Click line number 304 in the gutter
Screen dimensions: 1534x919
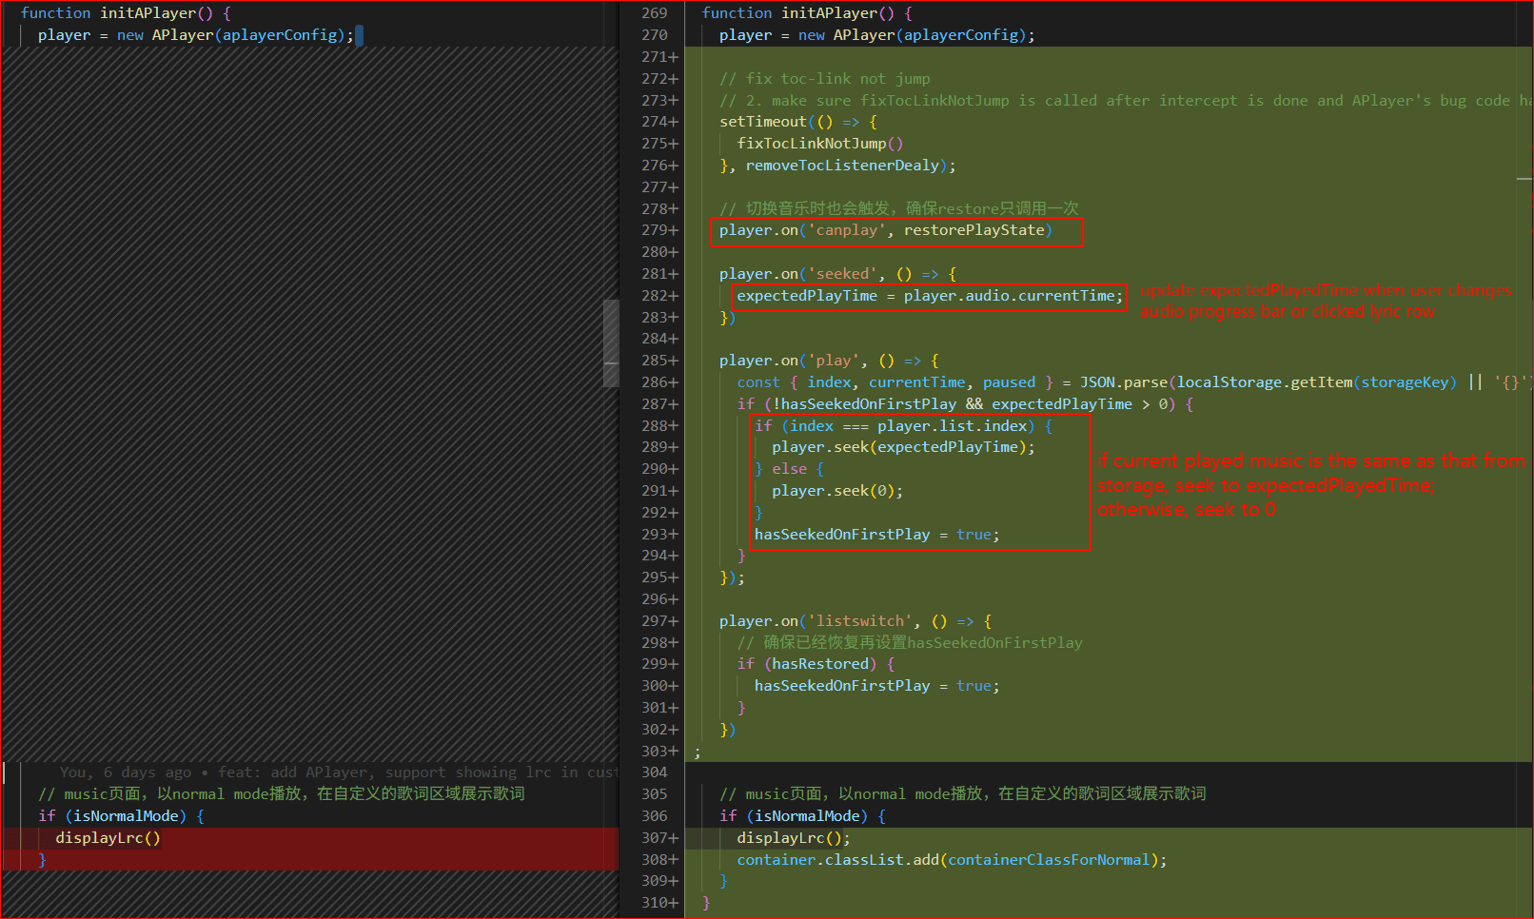(x=655, y=773)
